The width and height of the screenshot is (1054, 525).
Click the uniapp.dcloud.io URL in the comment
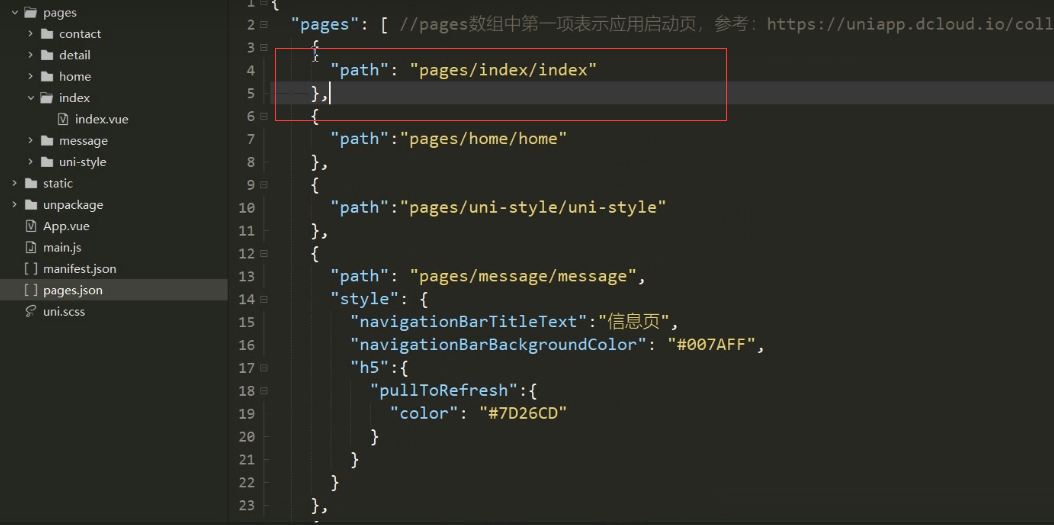tap(910, 25)
